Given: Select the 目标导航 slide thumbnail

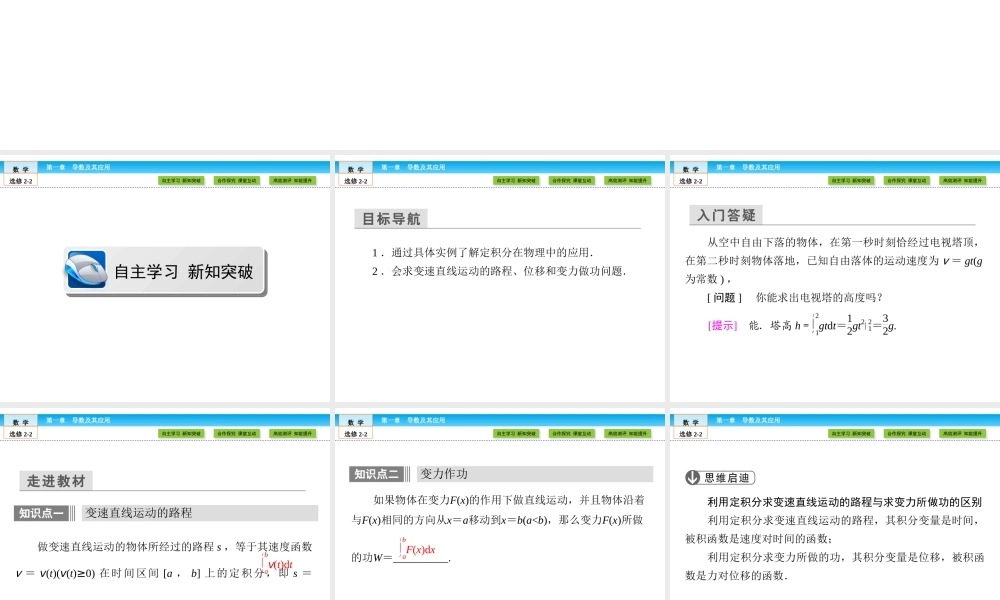Looking at the screenshot, I should pyautogui.click(x=500, y=278).
